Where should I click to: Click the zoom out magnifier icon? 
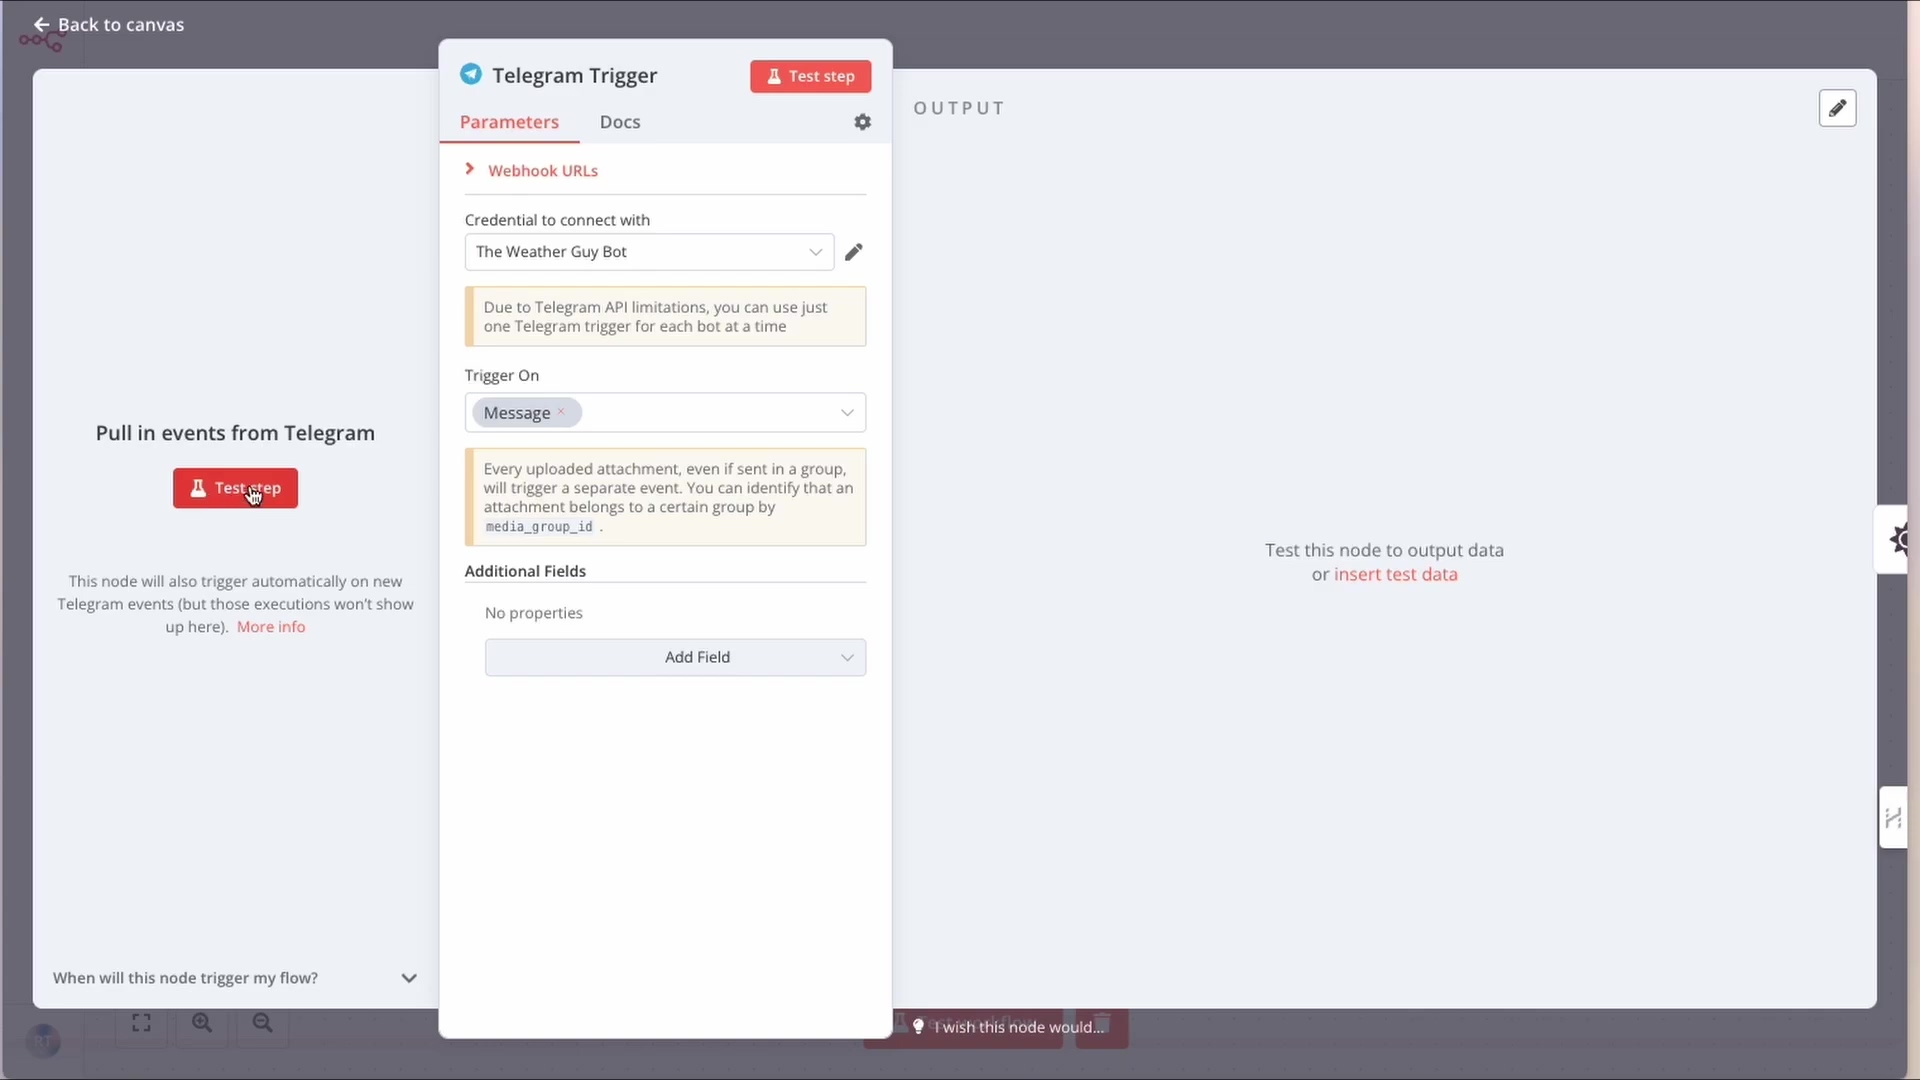click(262, 1023)
